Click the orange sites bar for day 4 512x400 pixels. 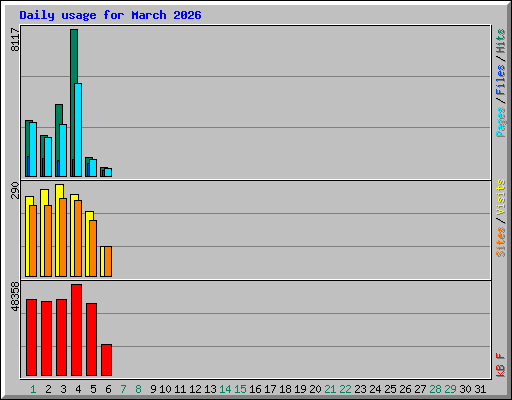click(78, 238)
